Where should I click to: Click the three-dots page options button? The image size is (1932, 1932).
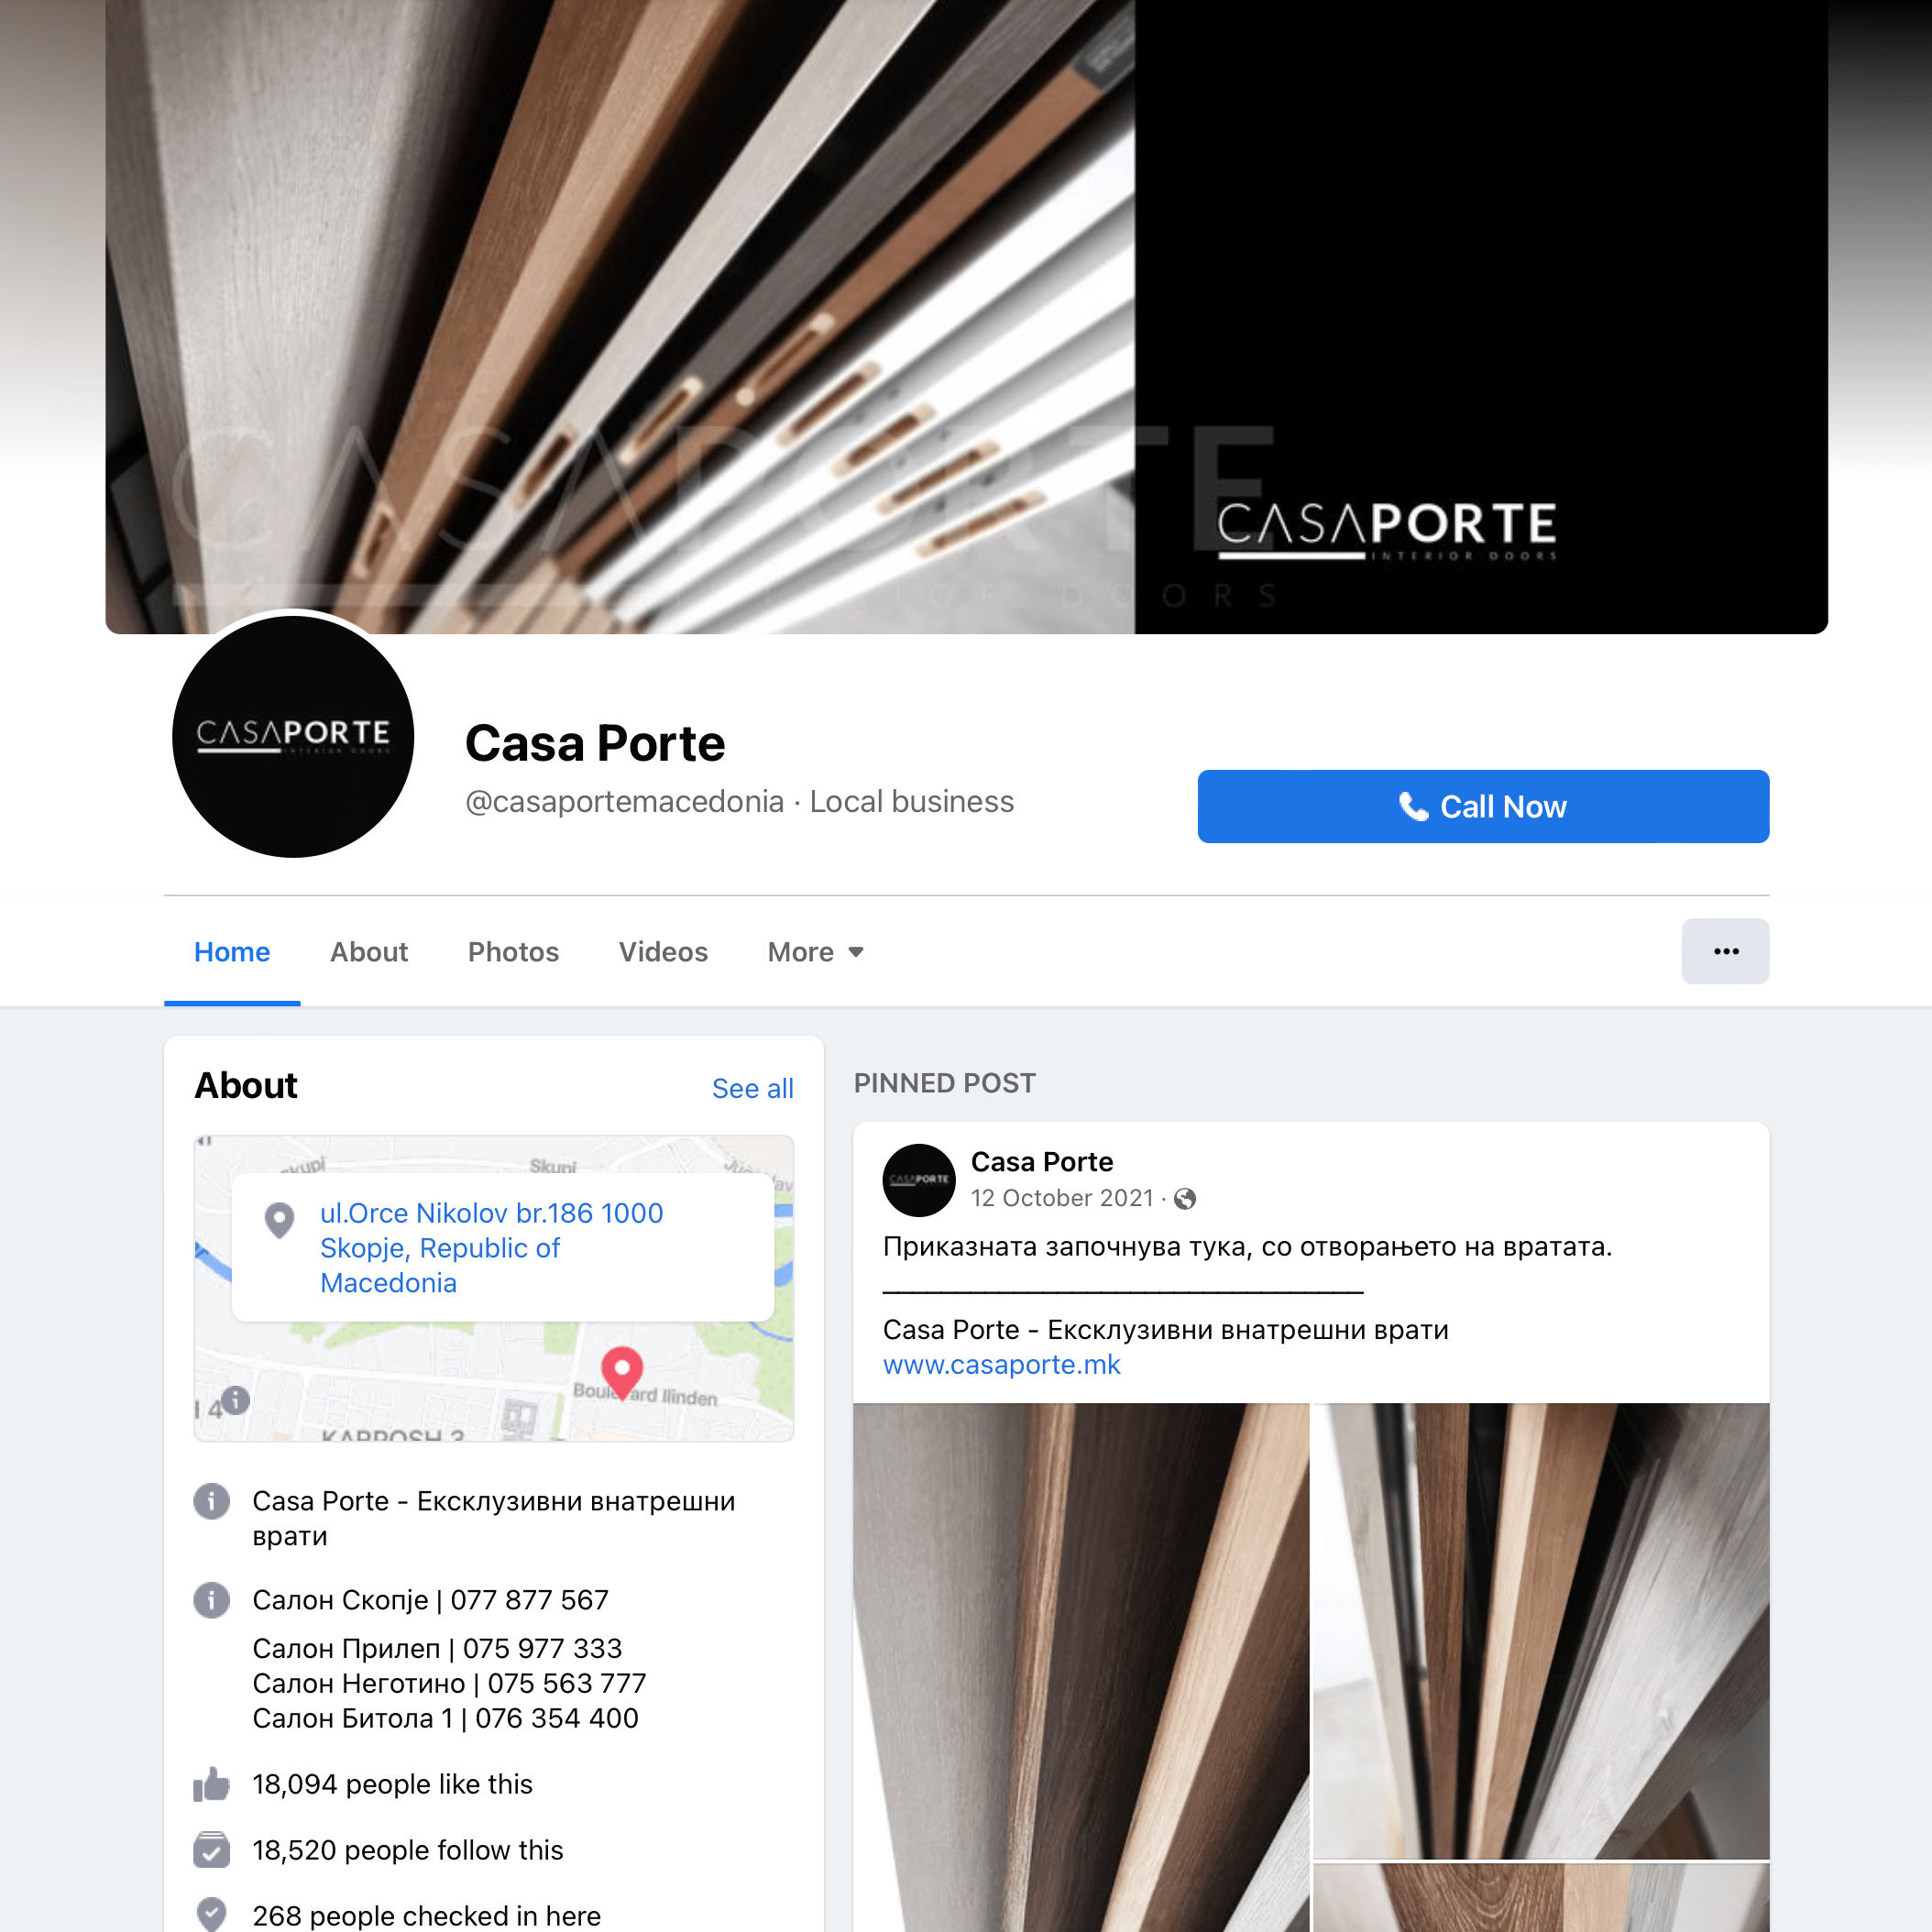tap(1725, 951)
